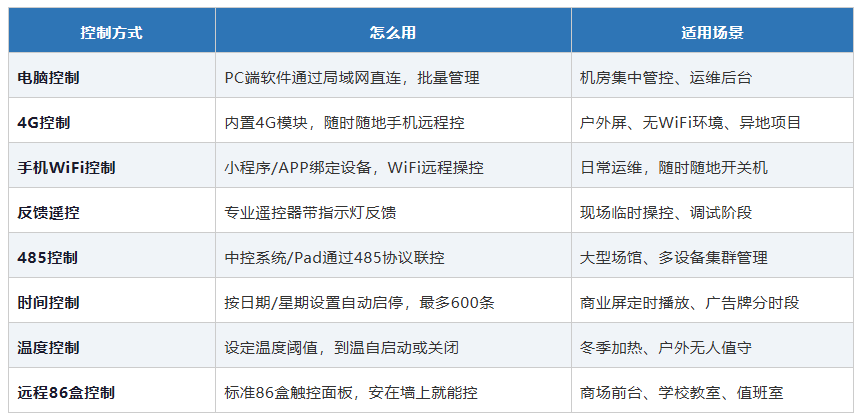Click cell 冬季加热、户外无人值守

[x=712, y=345]
